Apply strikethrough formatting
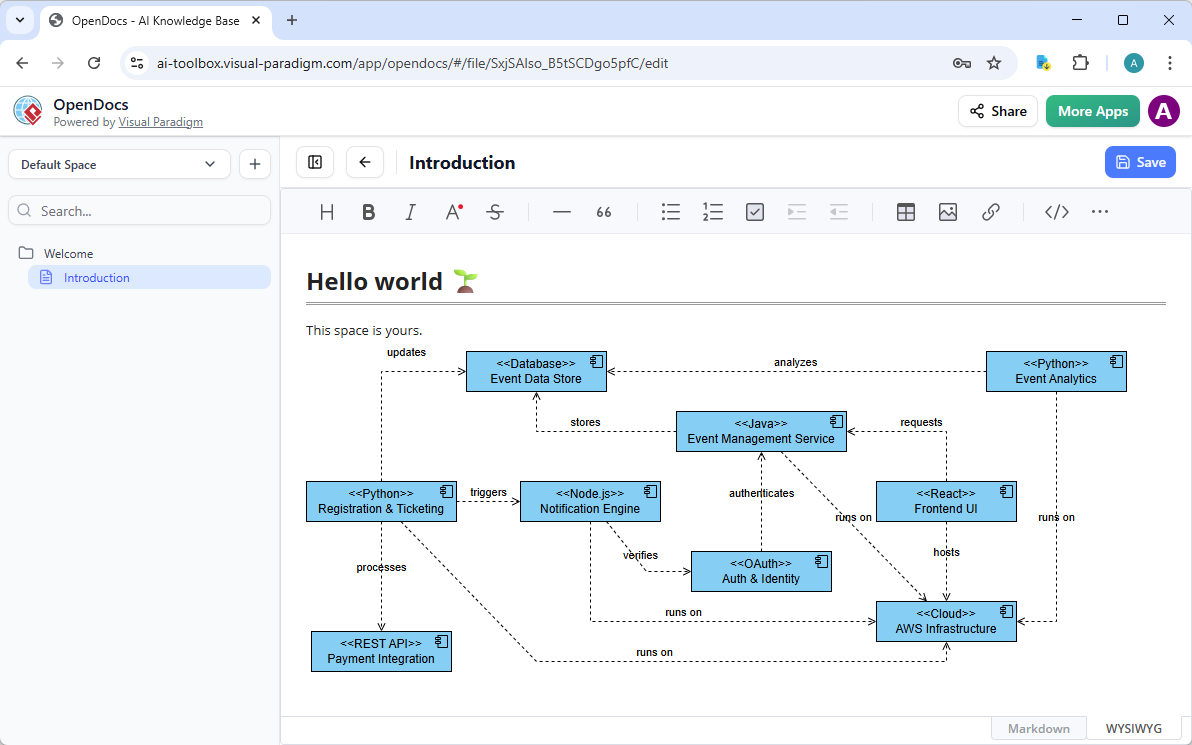Viewport: 1192px width, 745px height. point(495,211)
